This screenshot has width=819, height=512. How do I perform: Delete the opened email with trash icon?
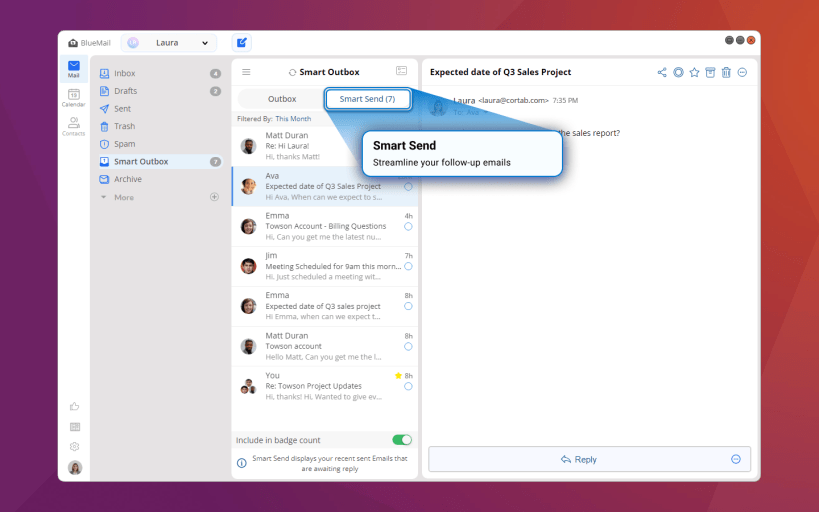[726, 73]
